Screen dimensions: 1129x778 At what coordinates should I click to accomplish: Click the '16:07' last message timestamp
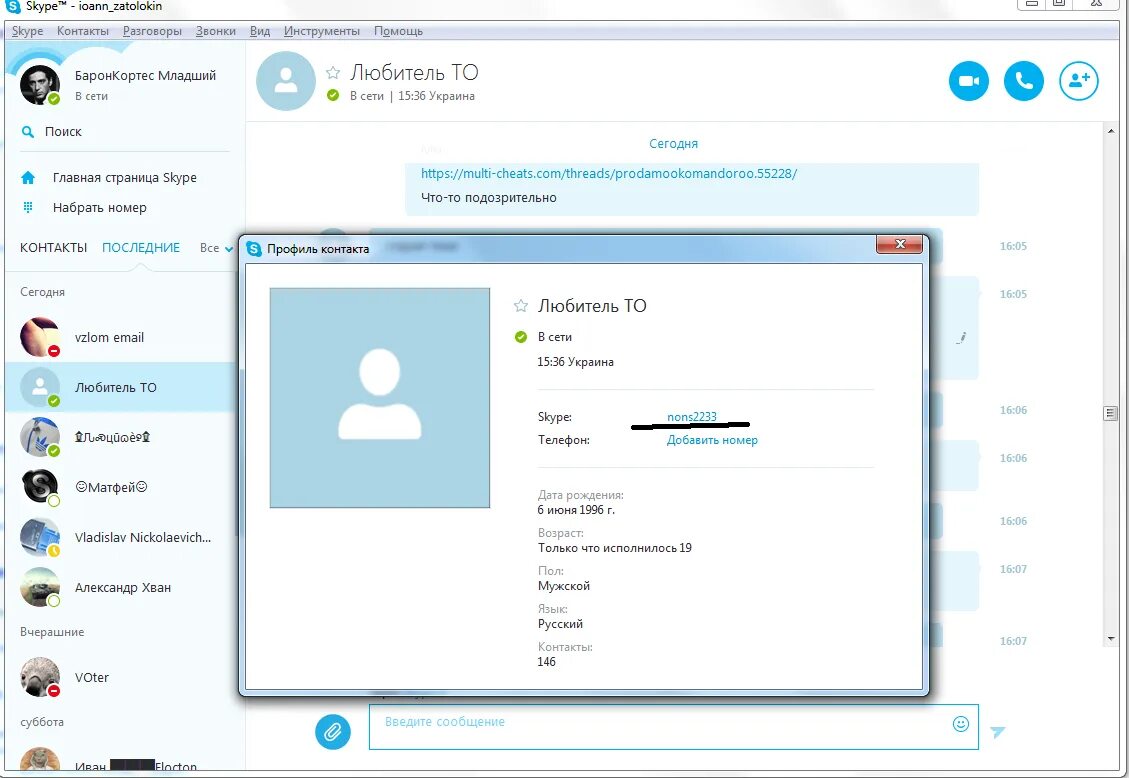point(1013,641)
